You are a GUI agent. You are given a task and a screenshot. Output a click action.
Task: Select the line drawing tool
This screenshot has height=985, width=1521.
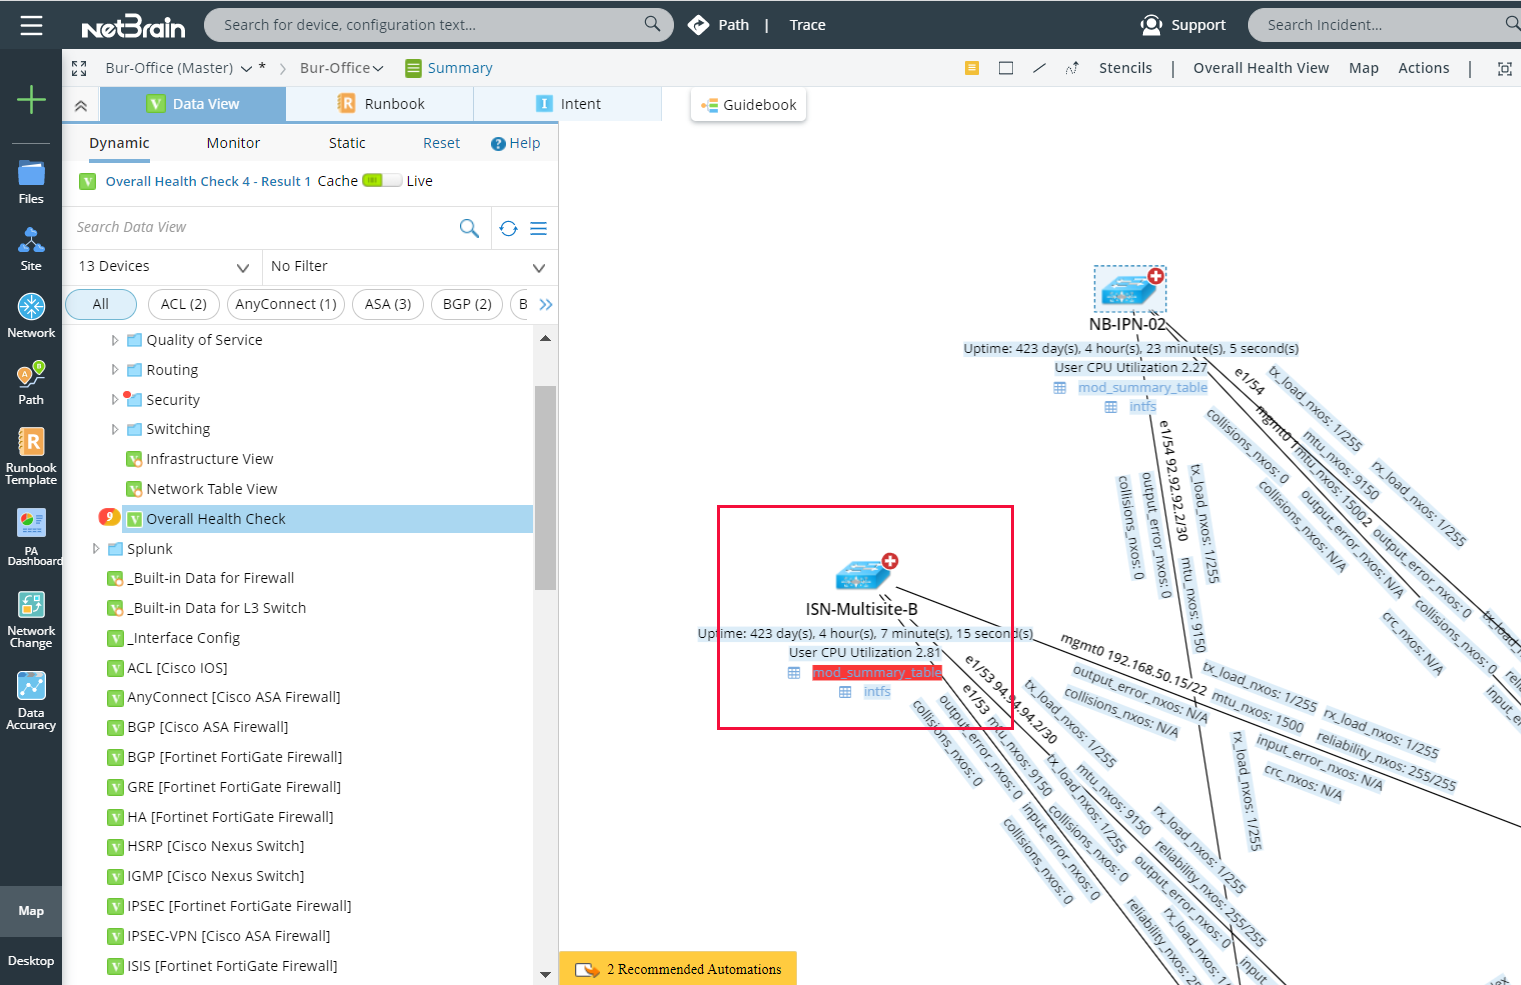[1039, 67]
